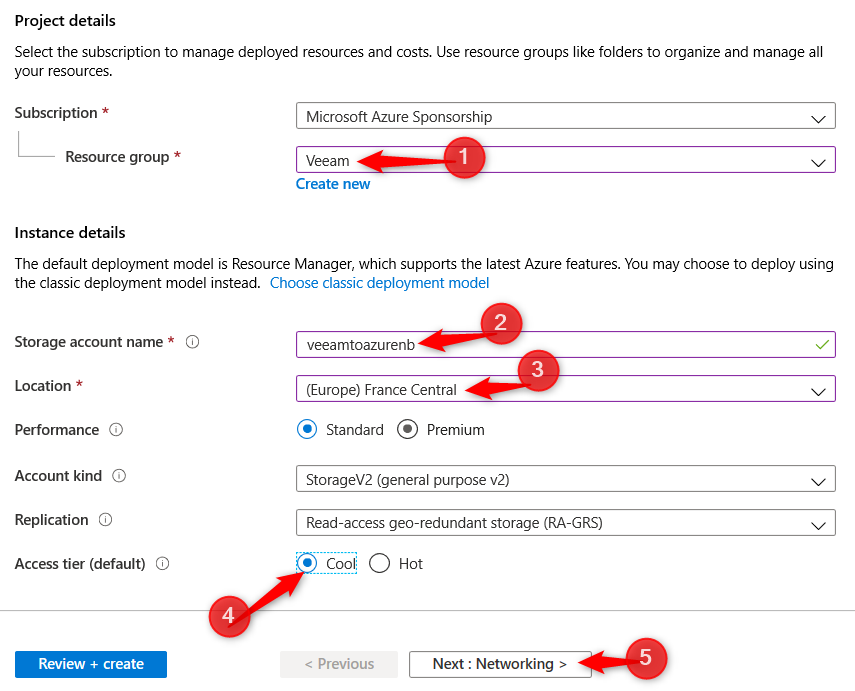855x691 pixels.
Task: Open the Subscription dropdown
Action: pyautogui.click(x=565, y=117)
